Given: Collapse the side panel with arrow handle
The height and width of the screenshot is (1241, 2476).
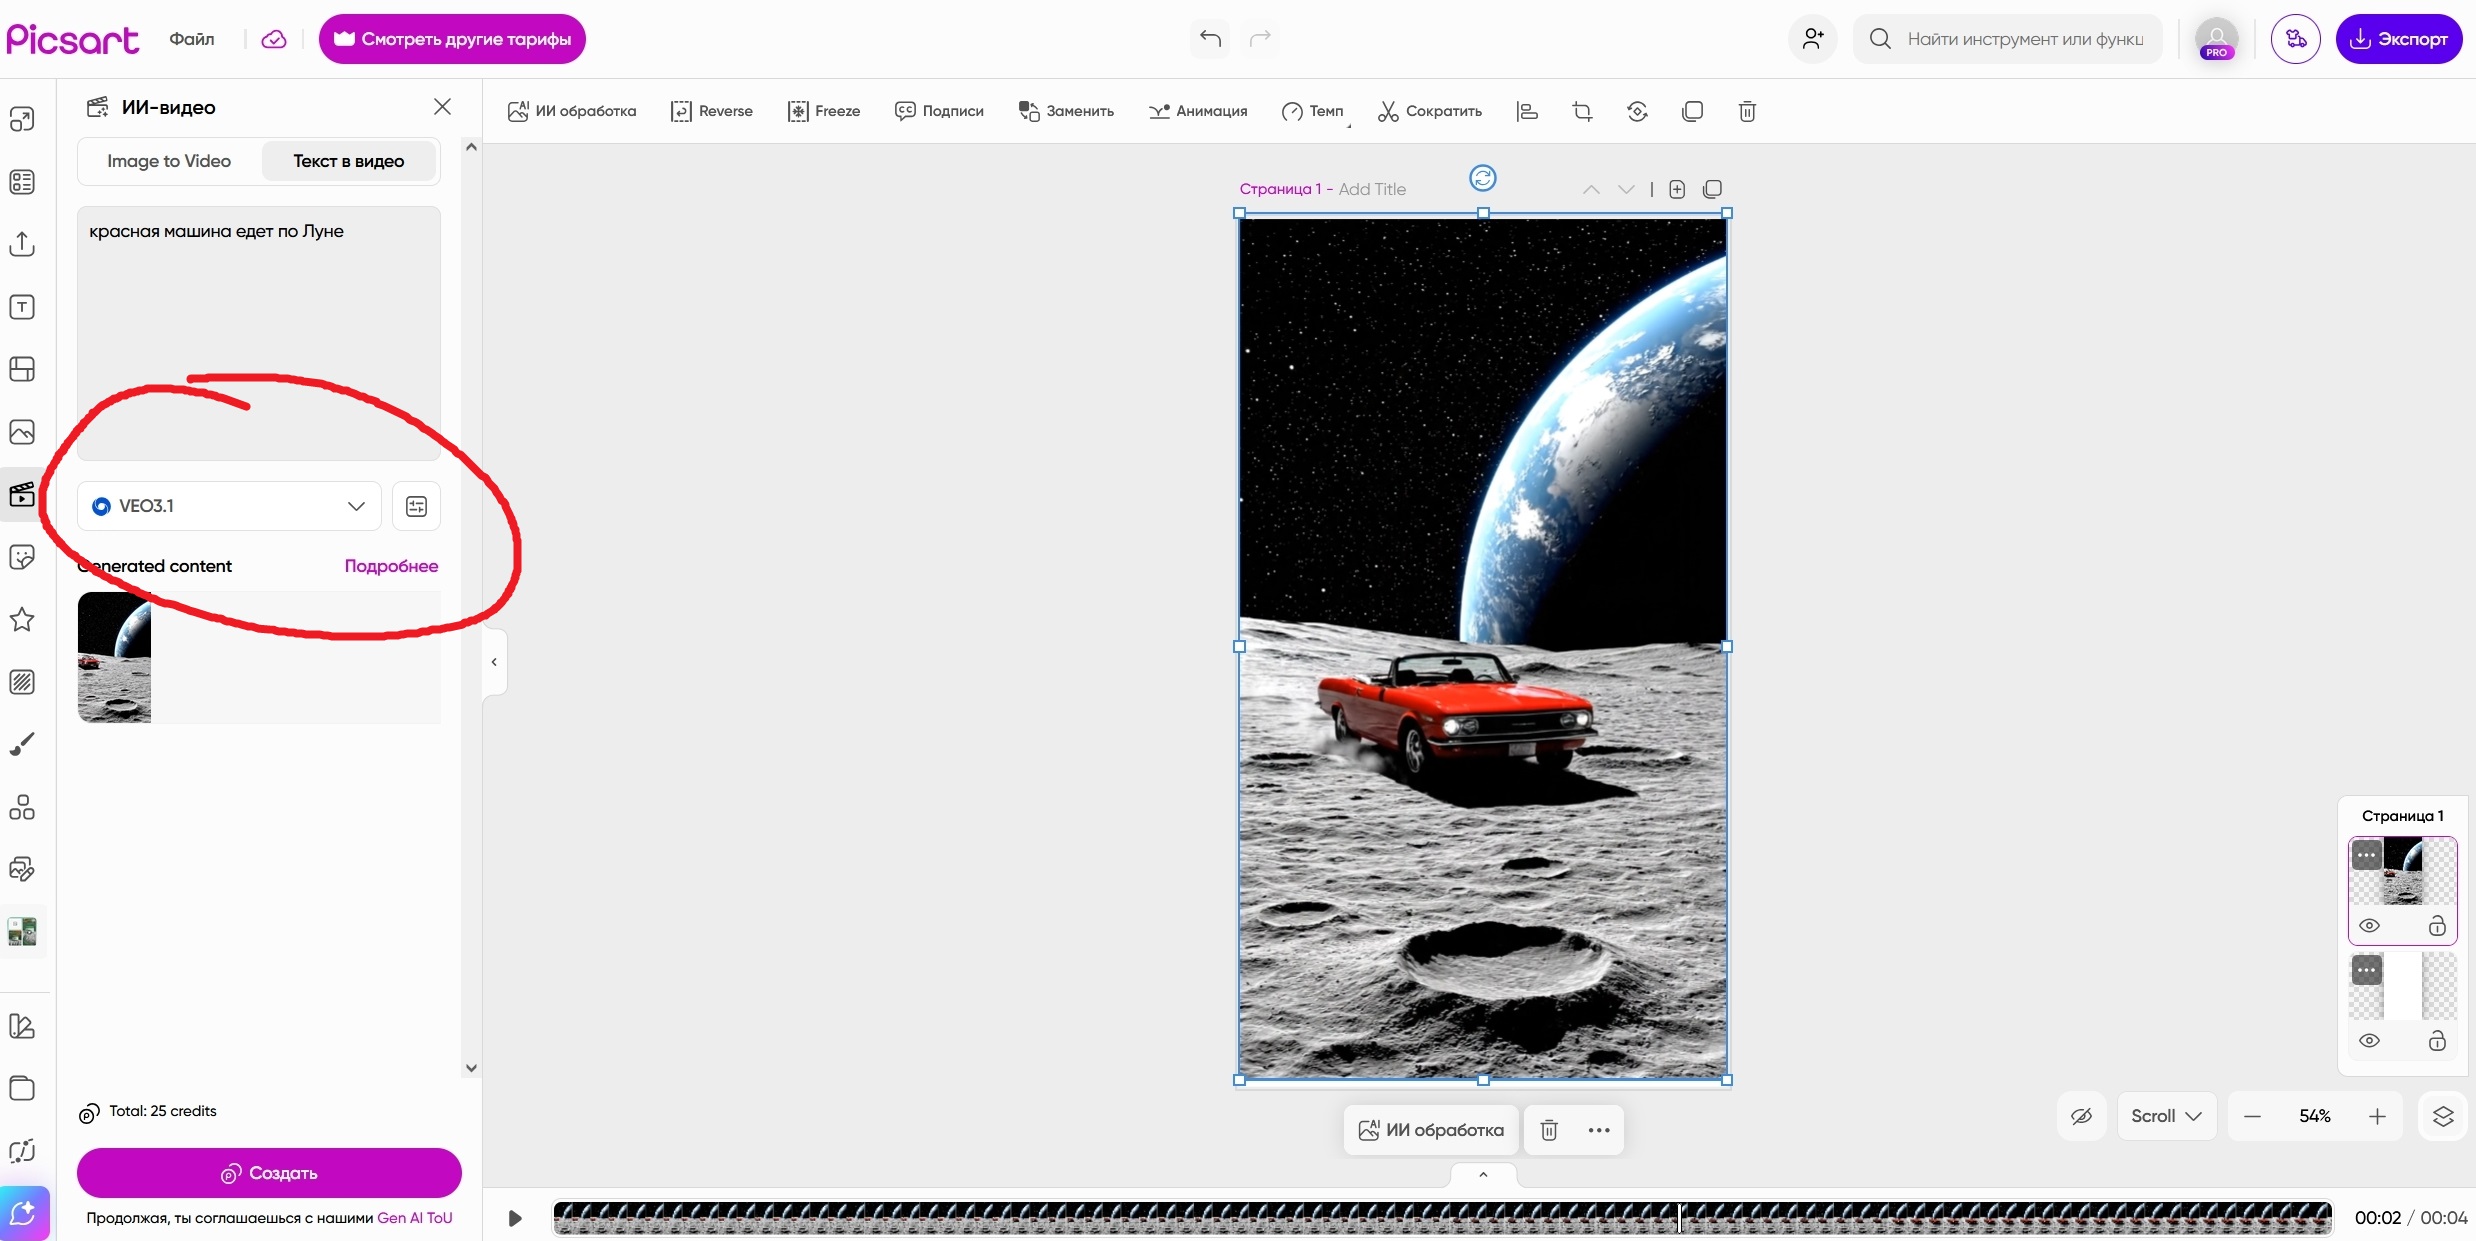Looking at the screenshot, I should point(494,662).
